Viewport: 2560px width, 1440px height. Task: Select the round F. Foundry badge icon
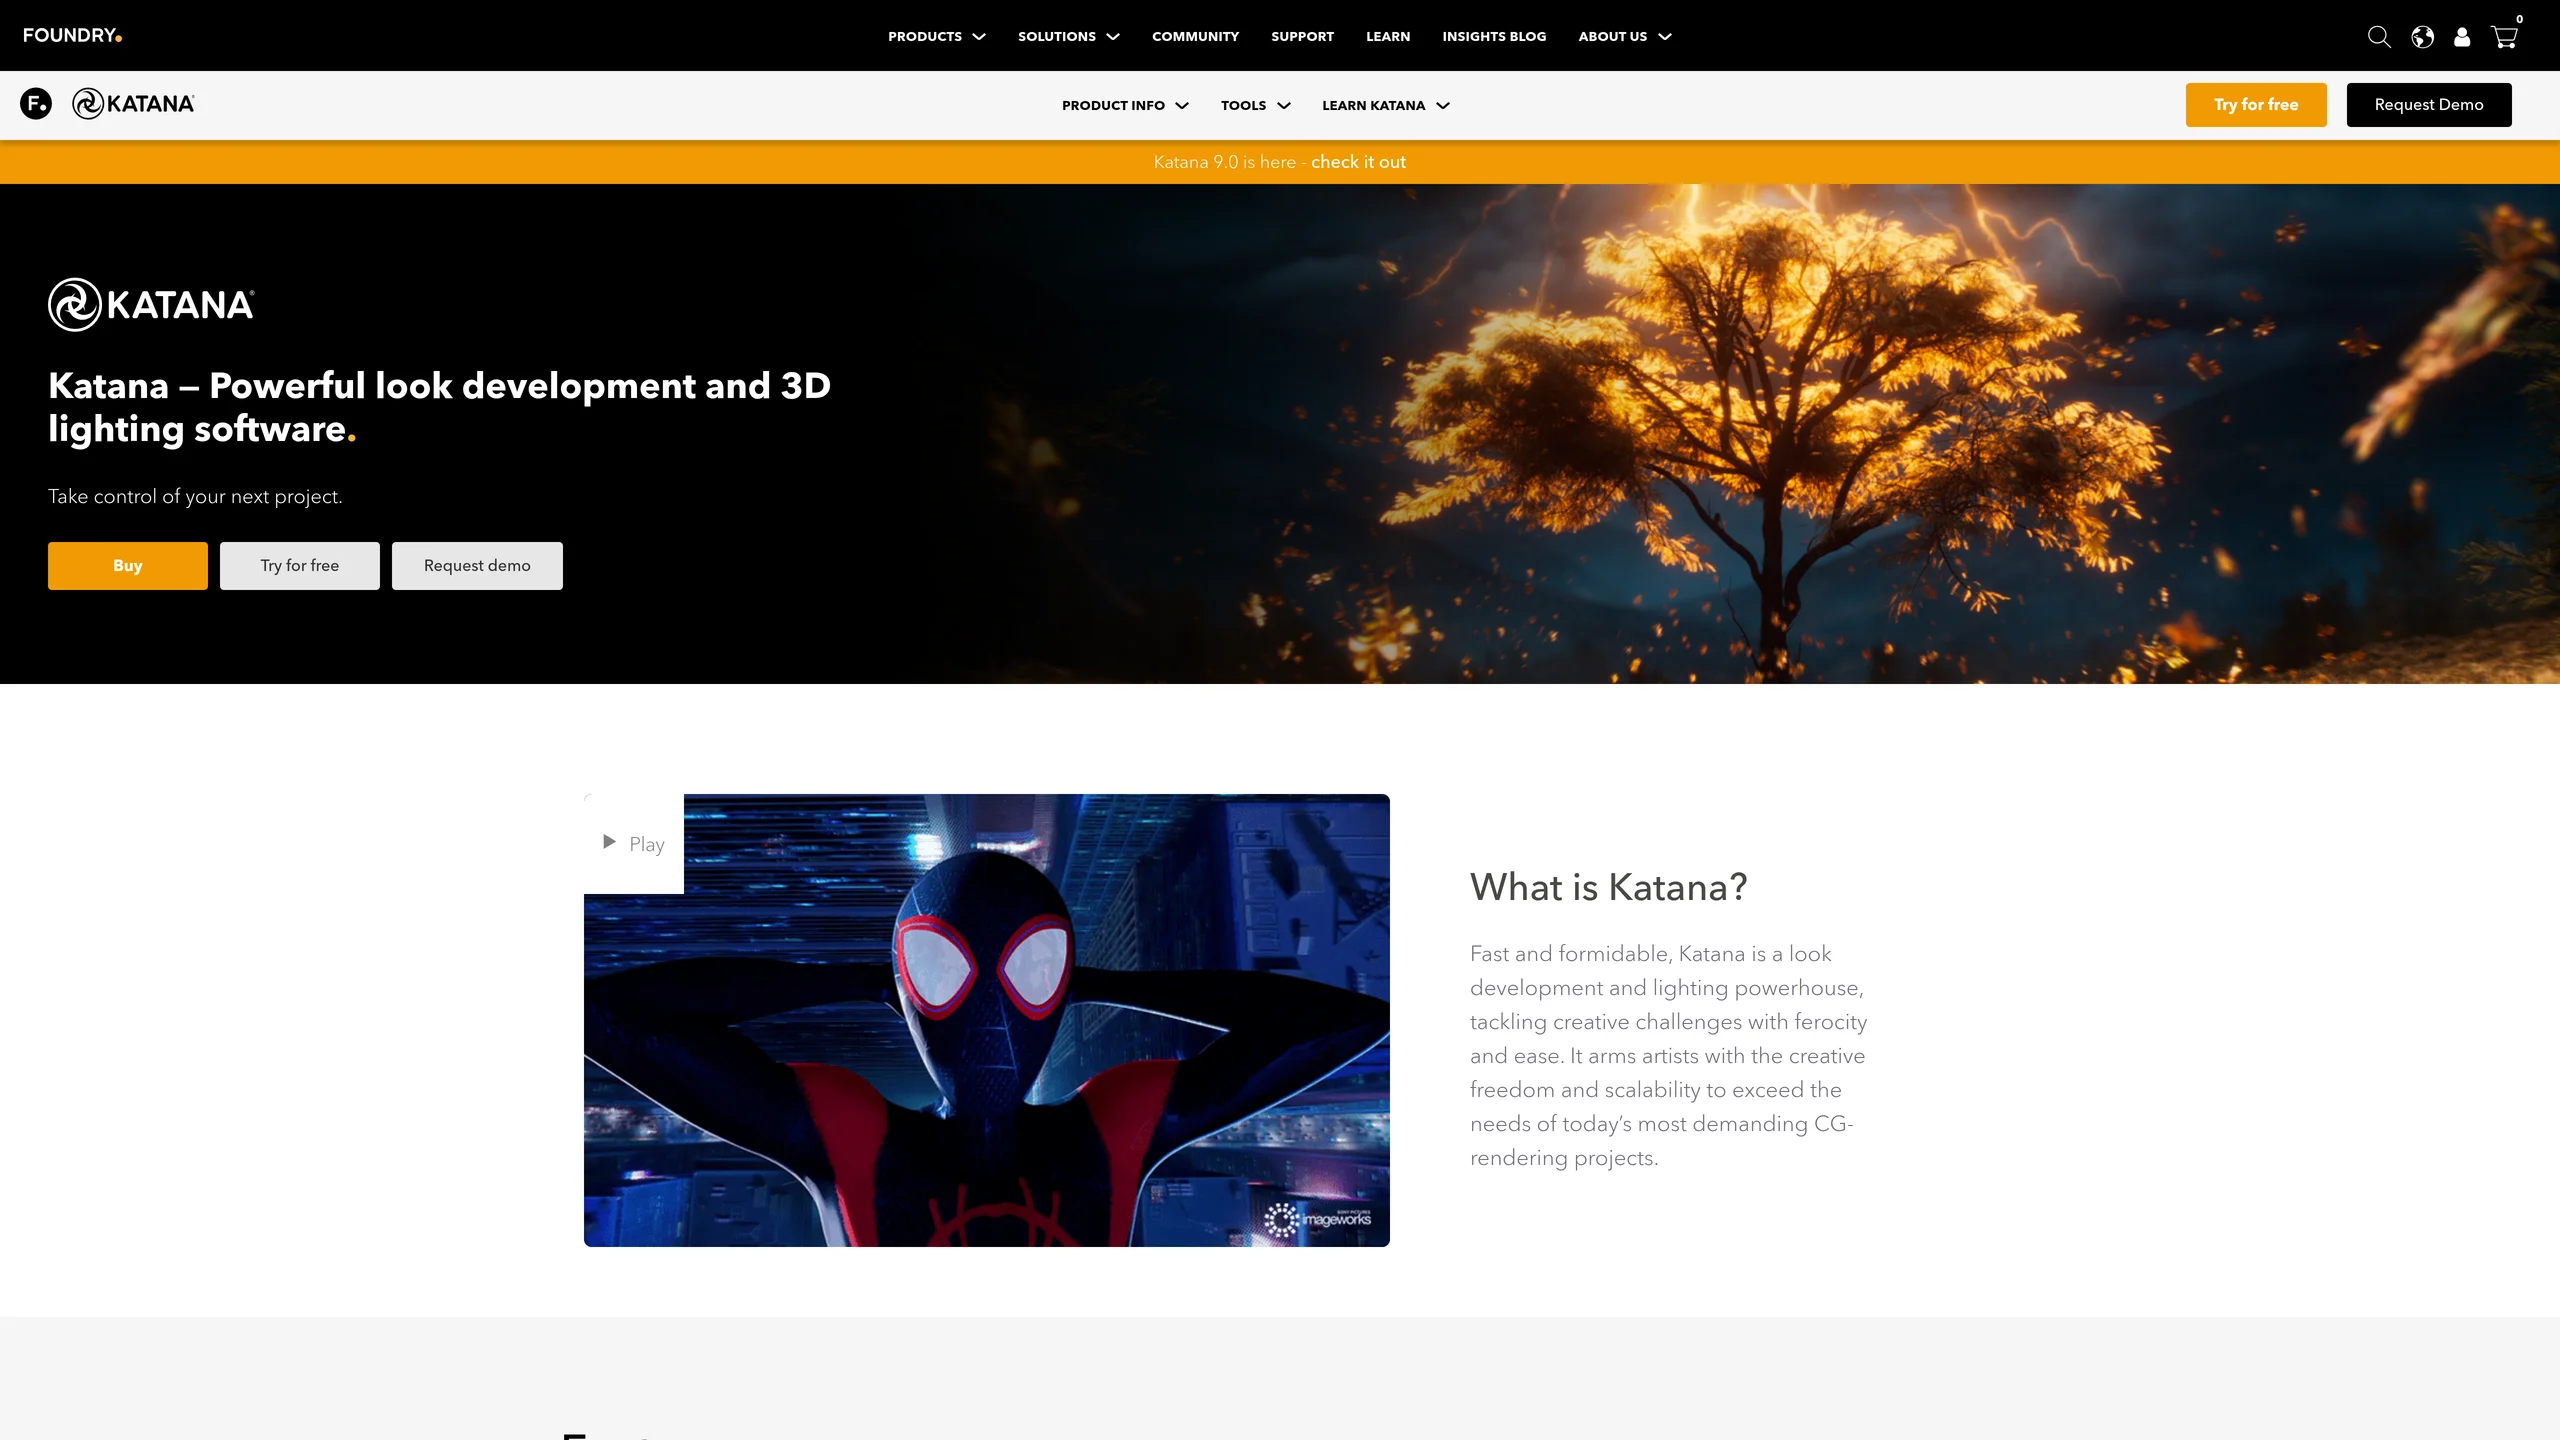[x=36, y=103]
